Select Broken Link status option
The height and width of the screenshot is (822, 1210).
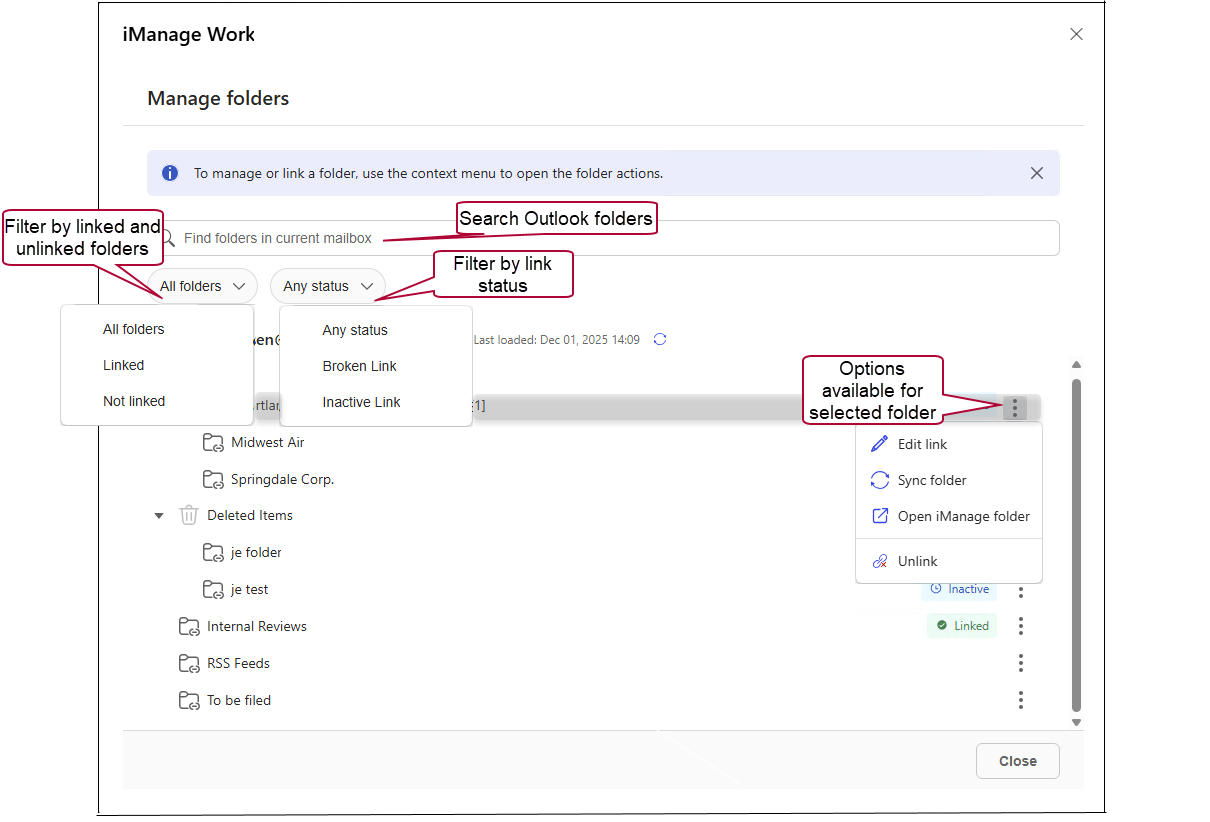[360, 366]
